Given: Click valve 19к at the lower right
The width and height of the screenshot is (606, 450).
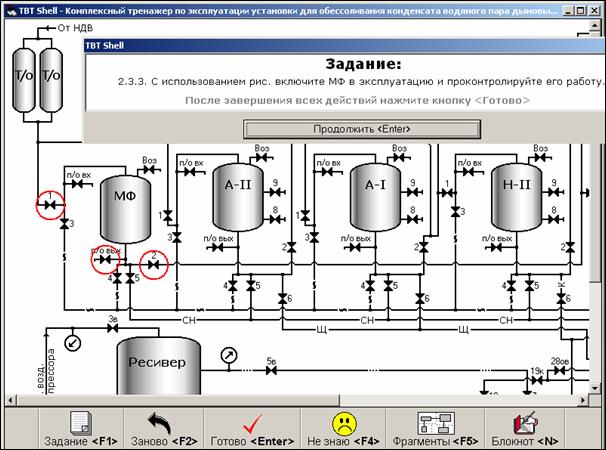Looking at the screenshot, I should coord(537,380).
